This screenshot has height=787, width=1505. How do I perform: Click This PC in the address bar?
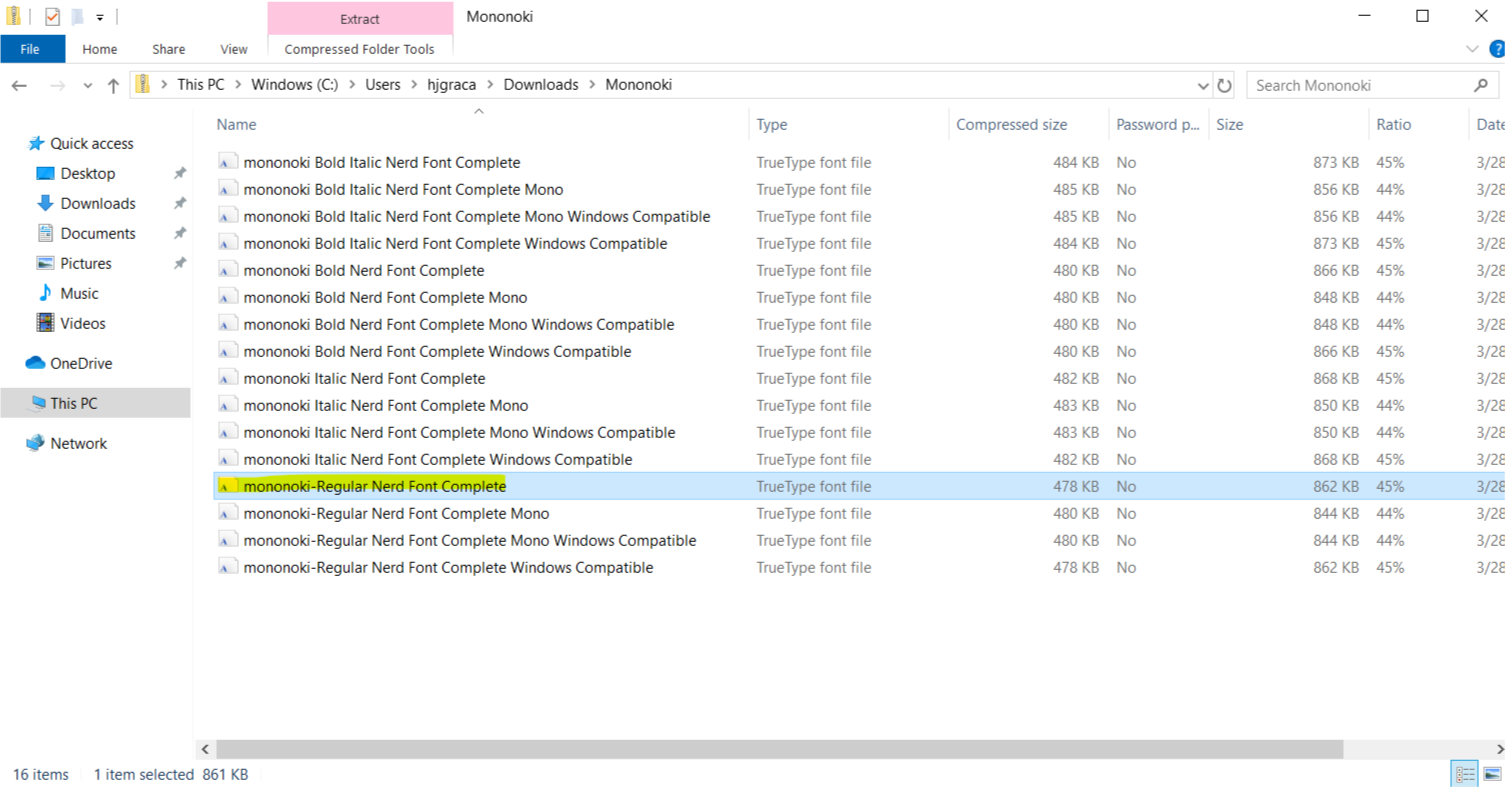[201, 85]
